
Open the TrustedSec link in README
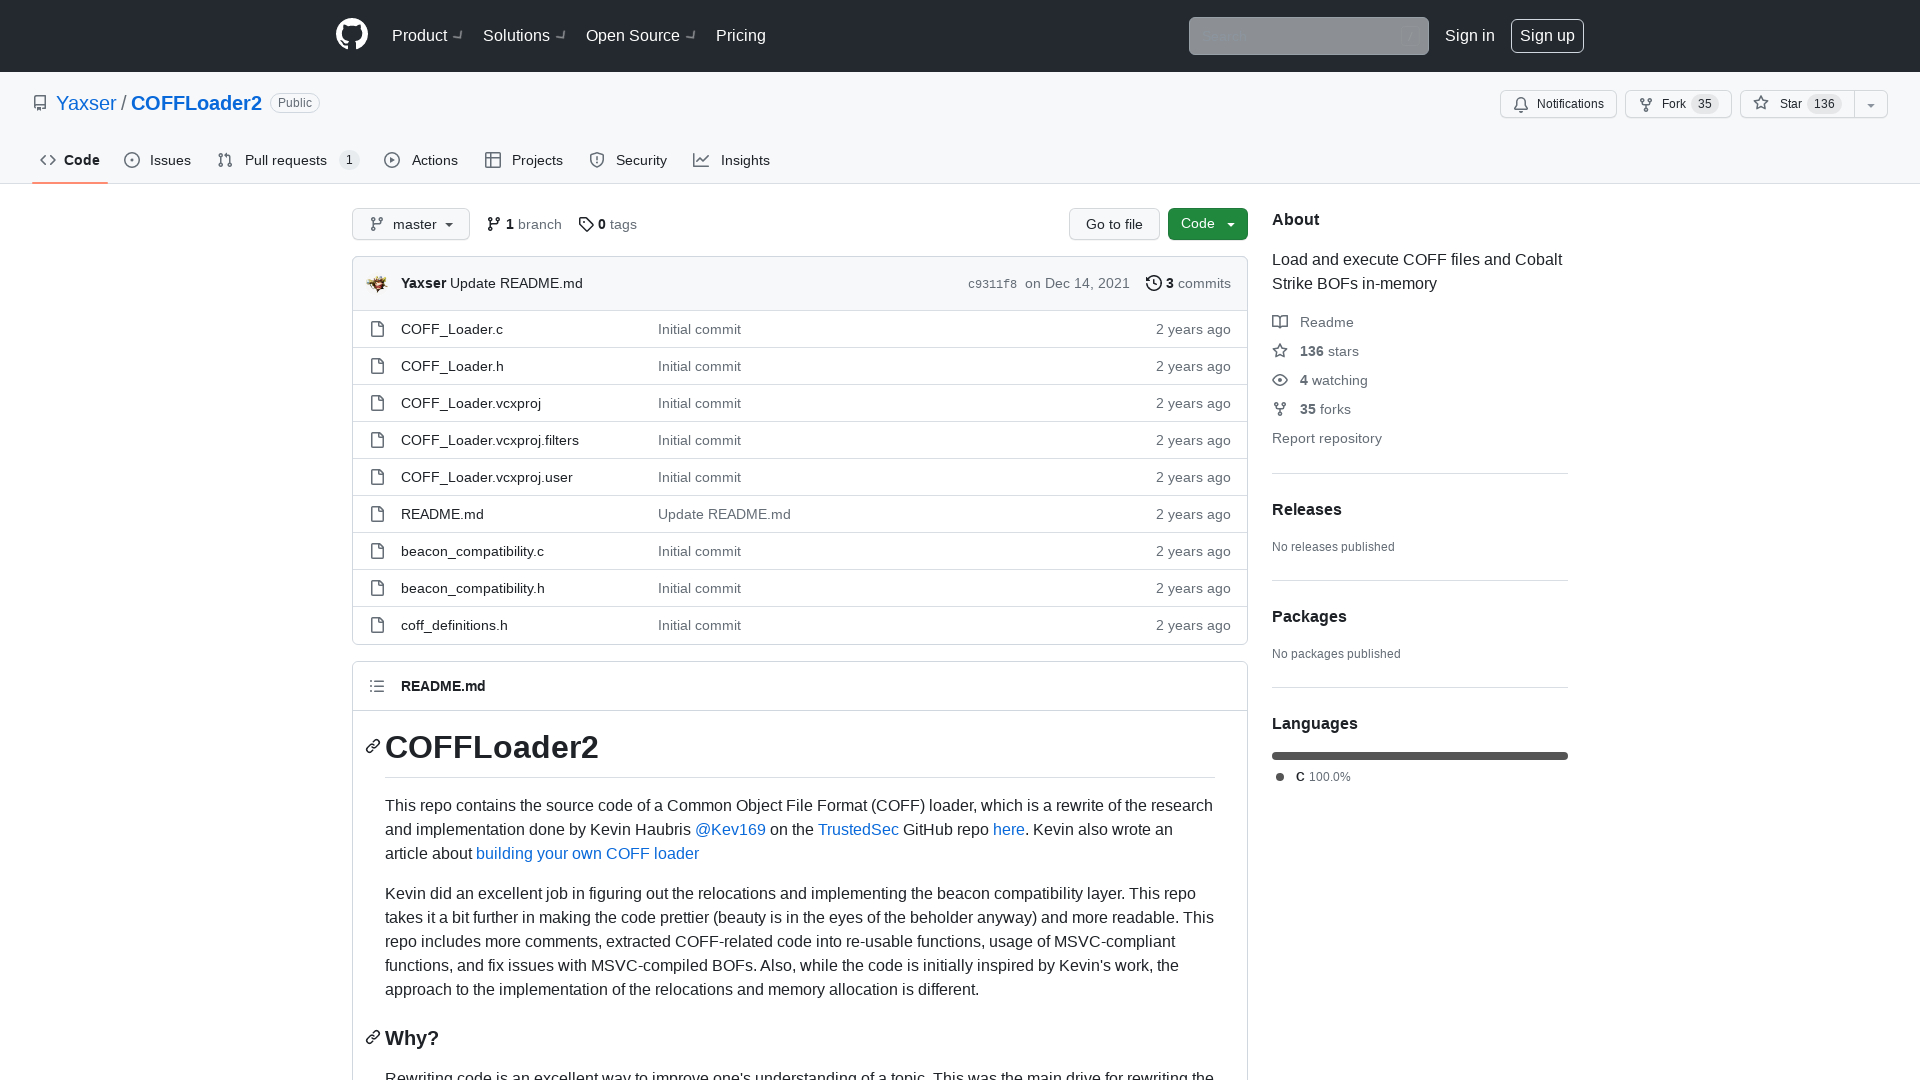(858, 829)
